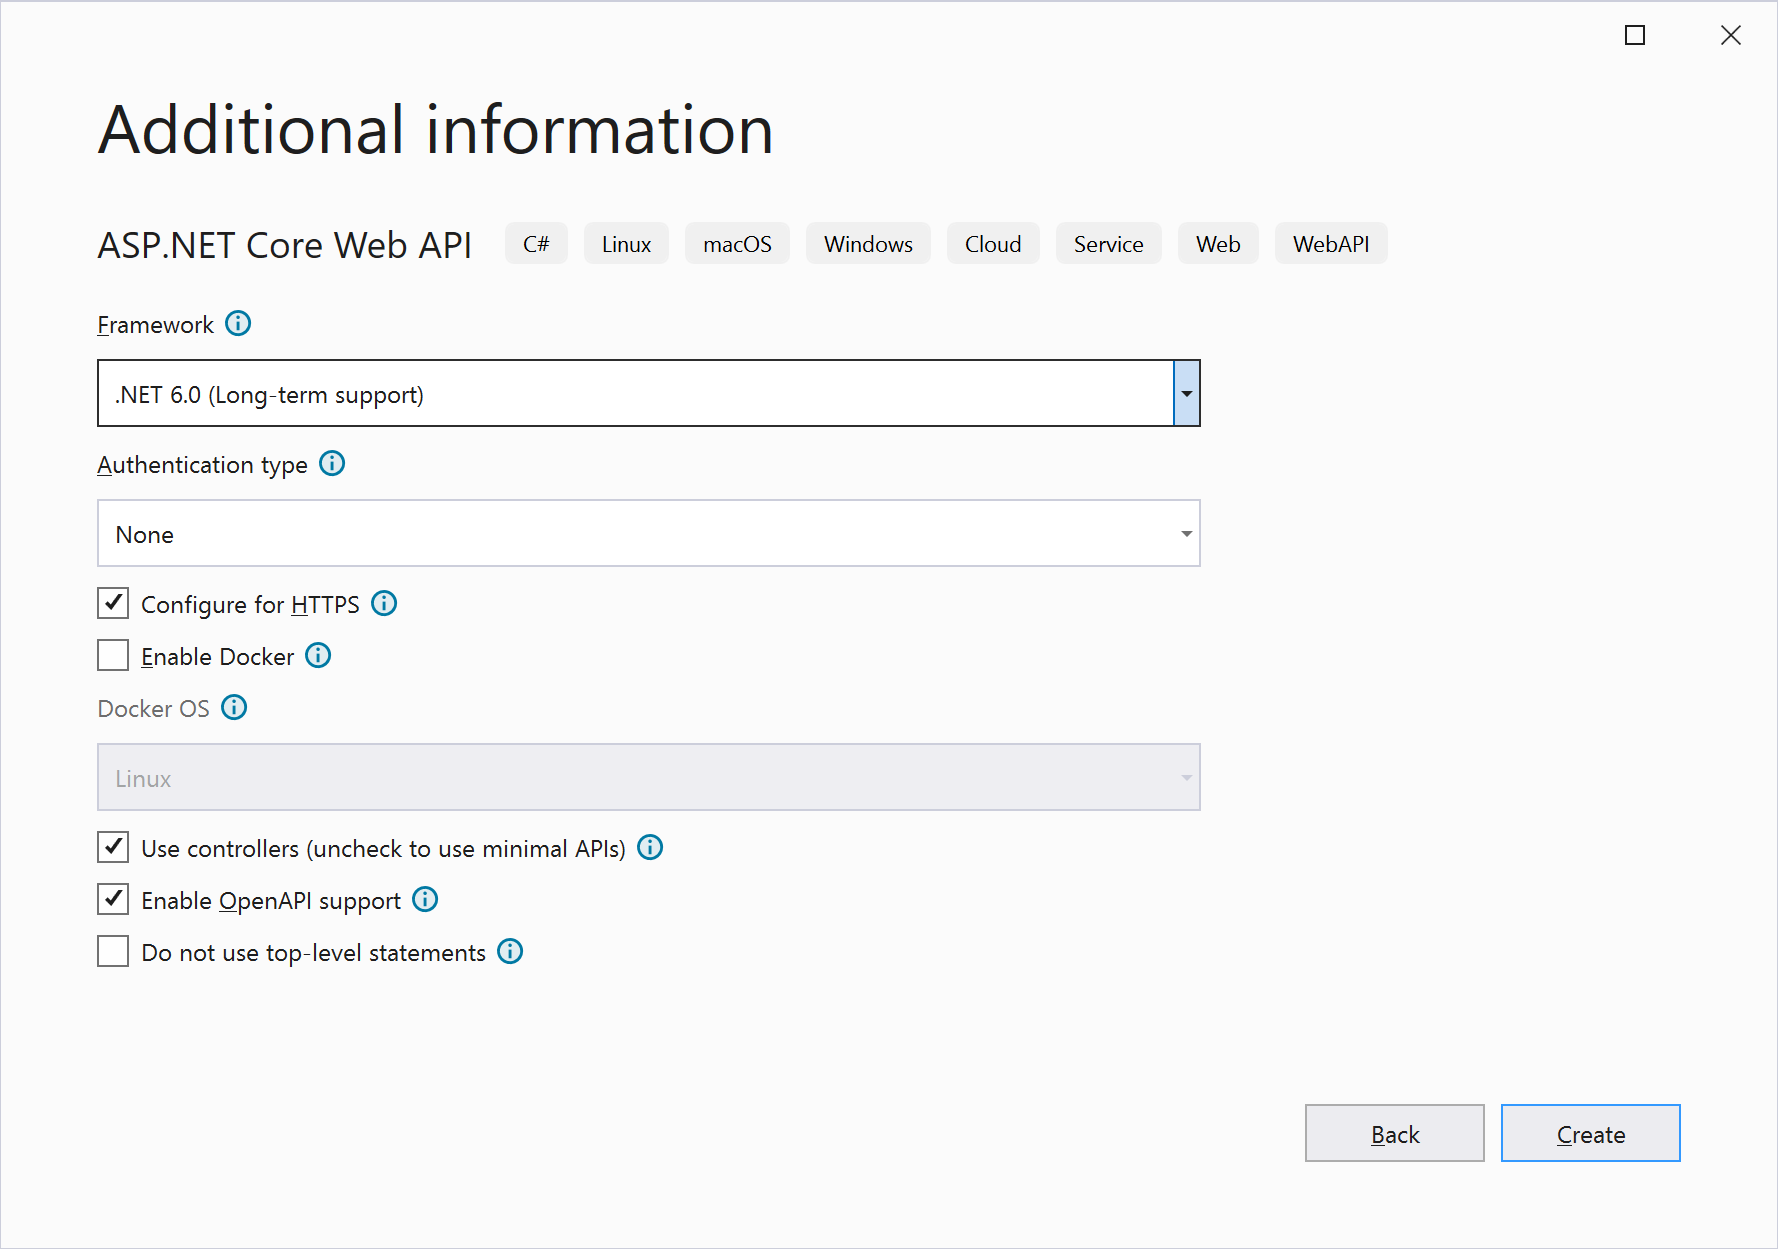Image resolution: width=1778 pixels, height=1249 pixels.
Task: Click the ASP.NET Core Web API heading
Action: point(284,245)
